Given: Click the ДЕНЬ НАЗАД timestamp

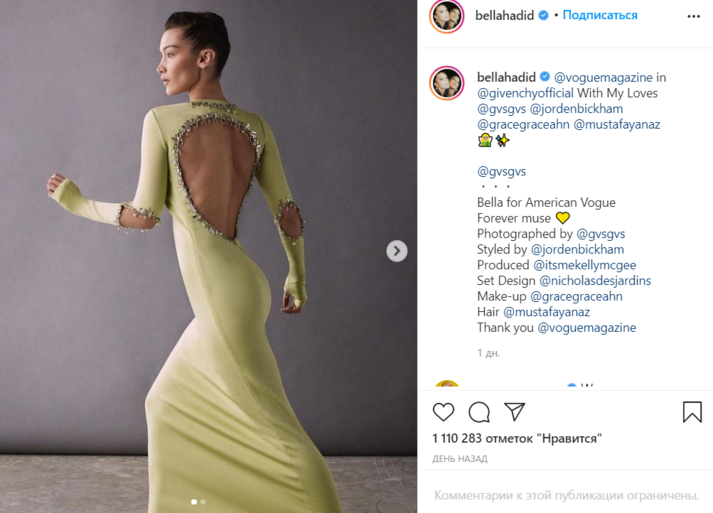Looking at the screenshot, I should (460, 459).
